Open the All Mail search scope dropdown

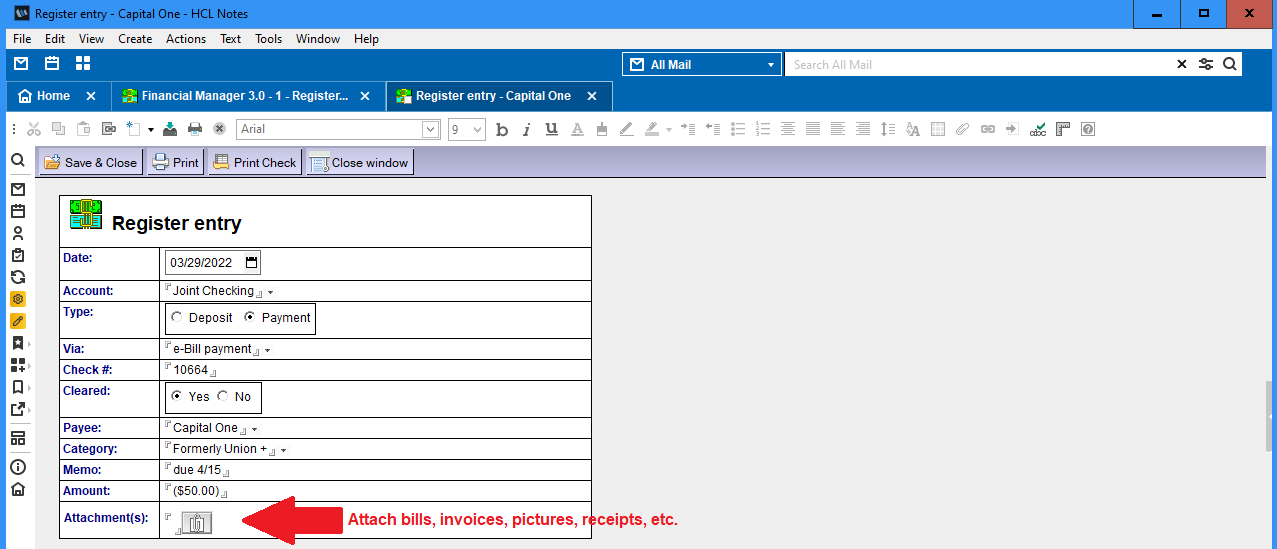click(x=770, y=65)
